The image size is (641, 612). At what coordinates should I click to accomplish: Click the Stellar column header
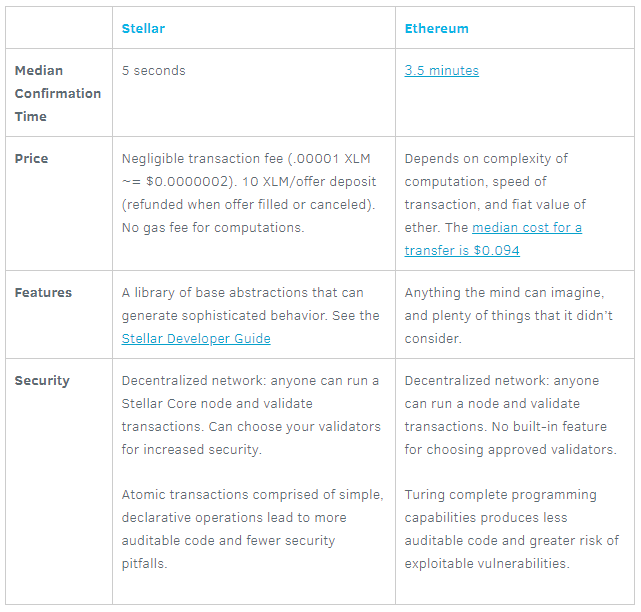coord(143,29)
